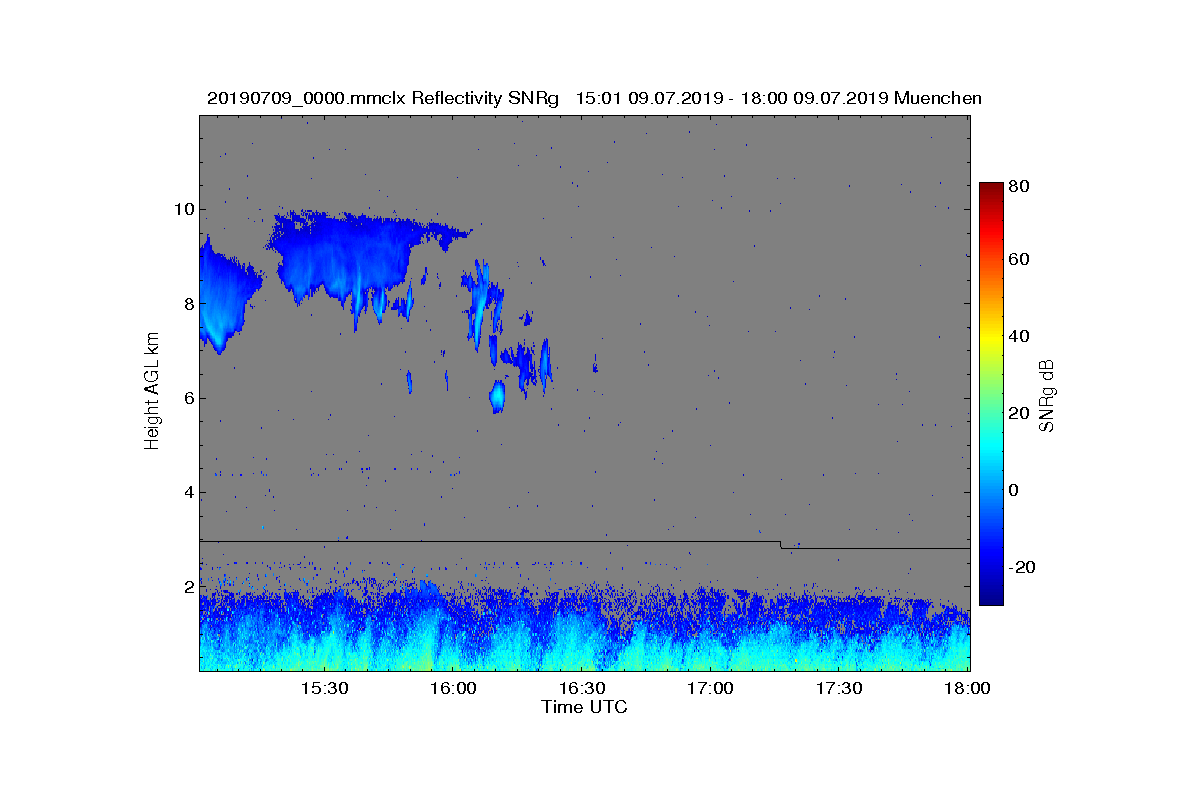The height and width of the screenshot is (800, 1200).
Task: Click the 17:00 time tick label
Action: click(711, 689)
